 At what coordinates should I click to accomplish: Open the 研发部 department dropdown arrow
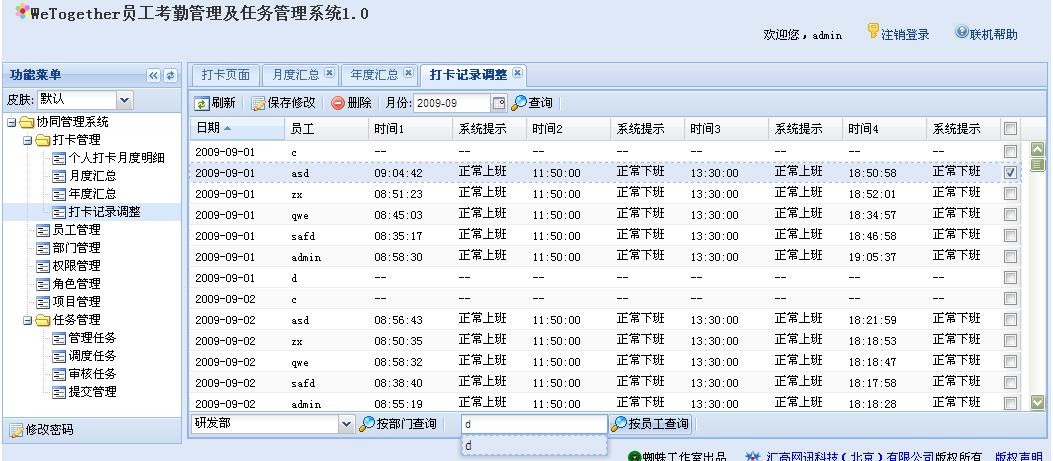pos(346,424)
